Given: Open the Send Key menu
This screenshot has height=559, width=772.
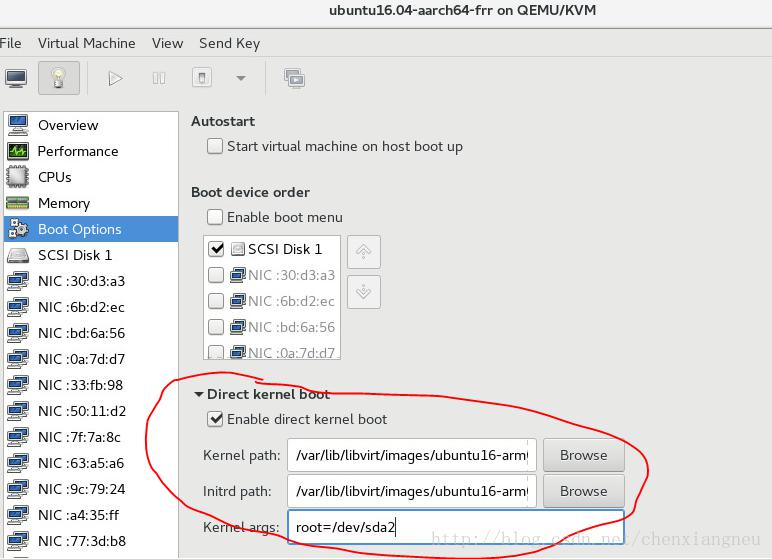Looking at the screenshot, I should [229, 44].
